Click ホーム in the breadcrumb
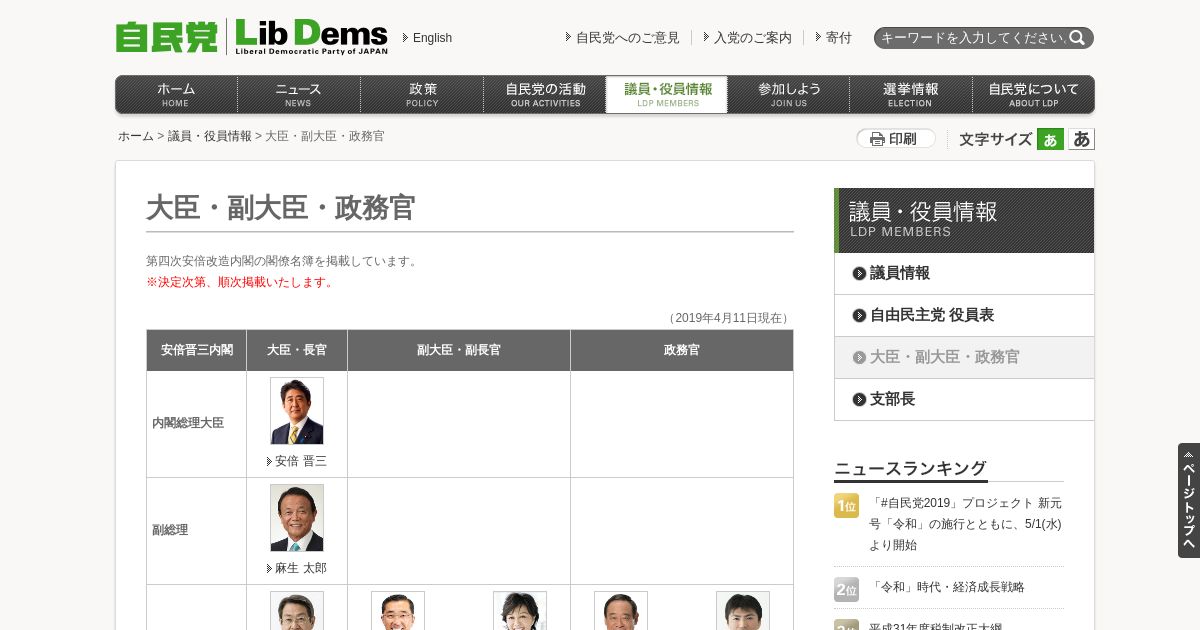This screenshot has height=630, width=1200. coord(136,136)
